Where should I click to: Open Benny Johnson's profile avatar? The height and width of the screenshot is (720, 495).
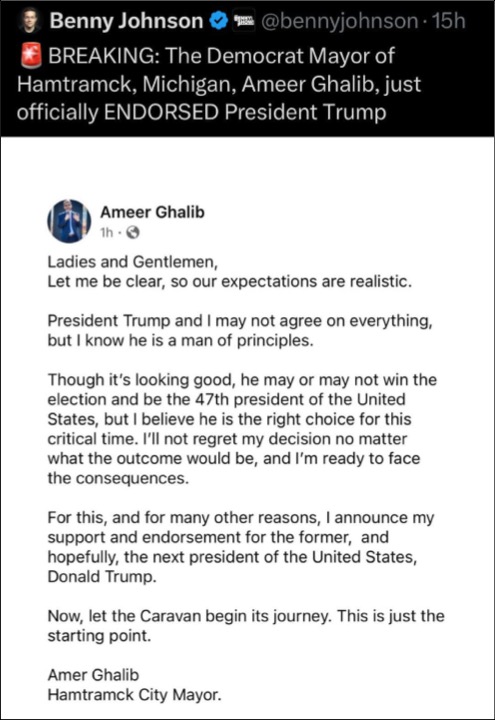click(x=32, y=21)
